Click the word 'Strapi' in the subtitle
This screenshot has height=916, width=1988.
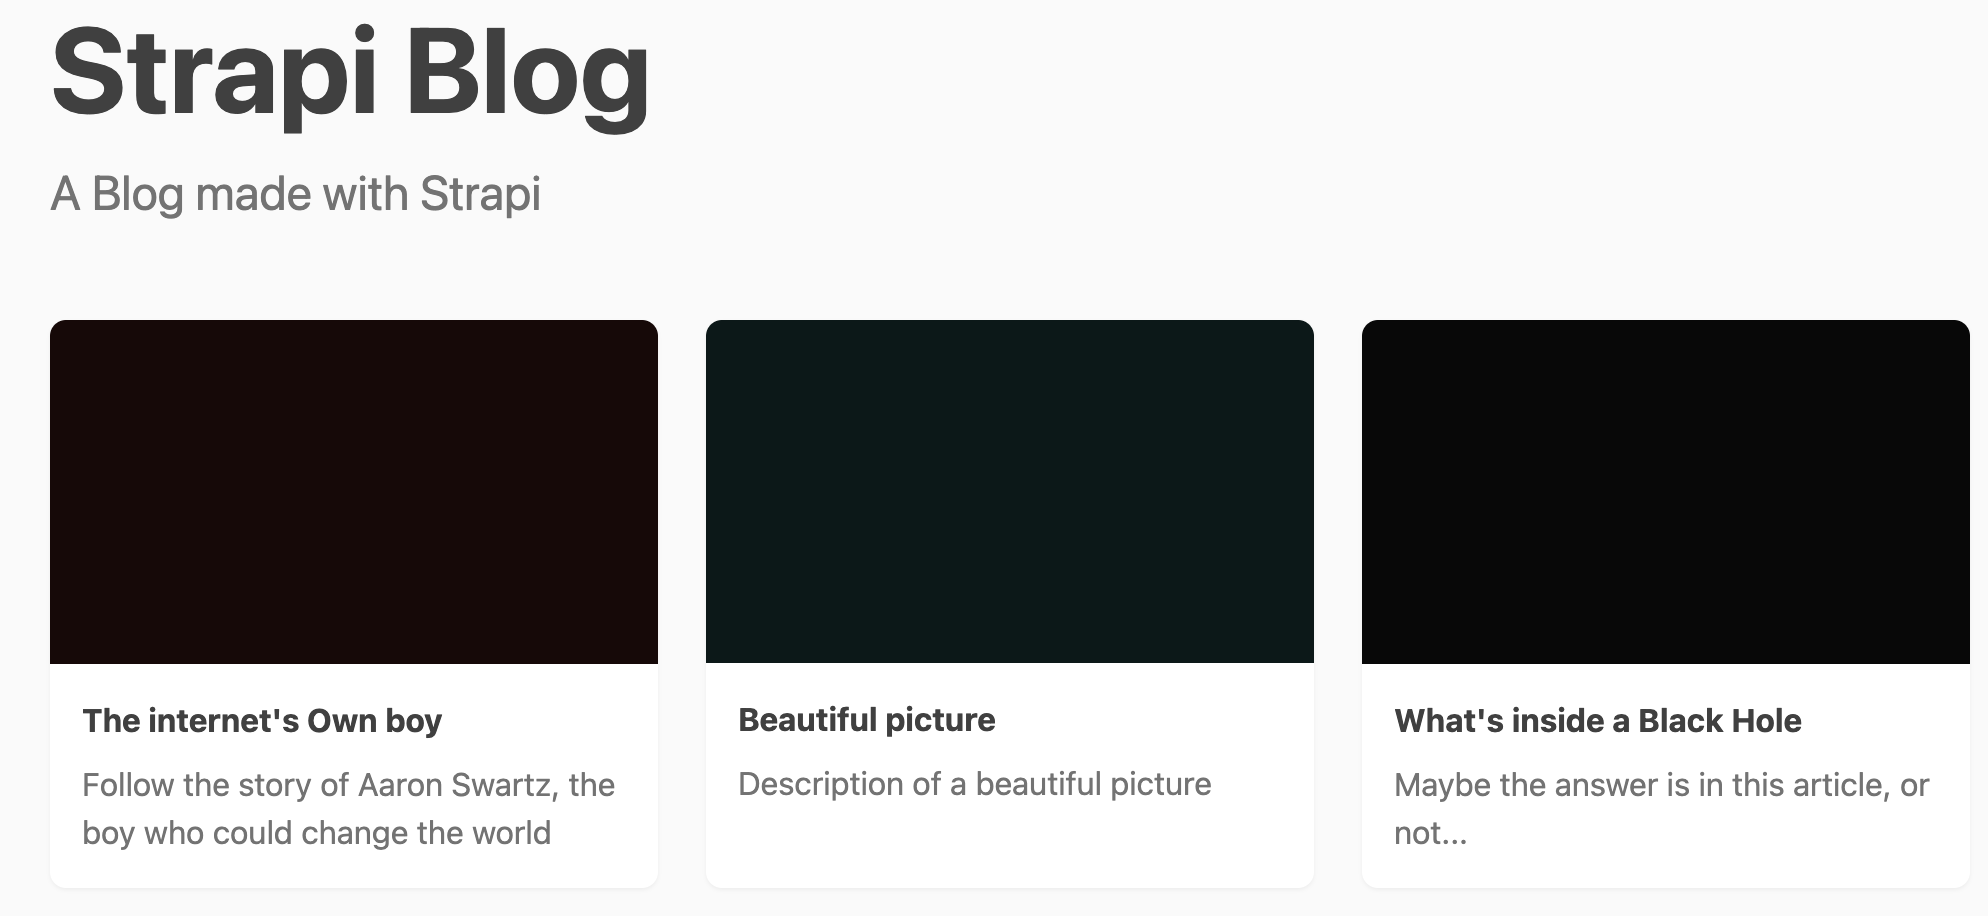(x=480, y=194)
